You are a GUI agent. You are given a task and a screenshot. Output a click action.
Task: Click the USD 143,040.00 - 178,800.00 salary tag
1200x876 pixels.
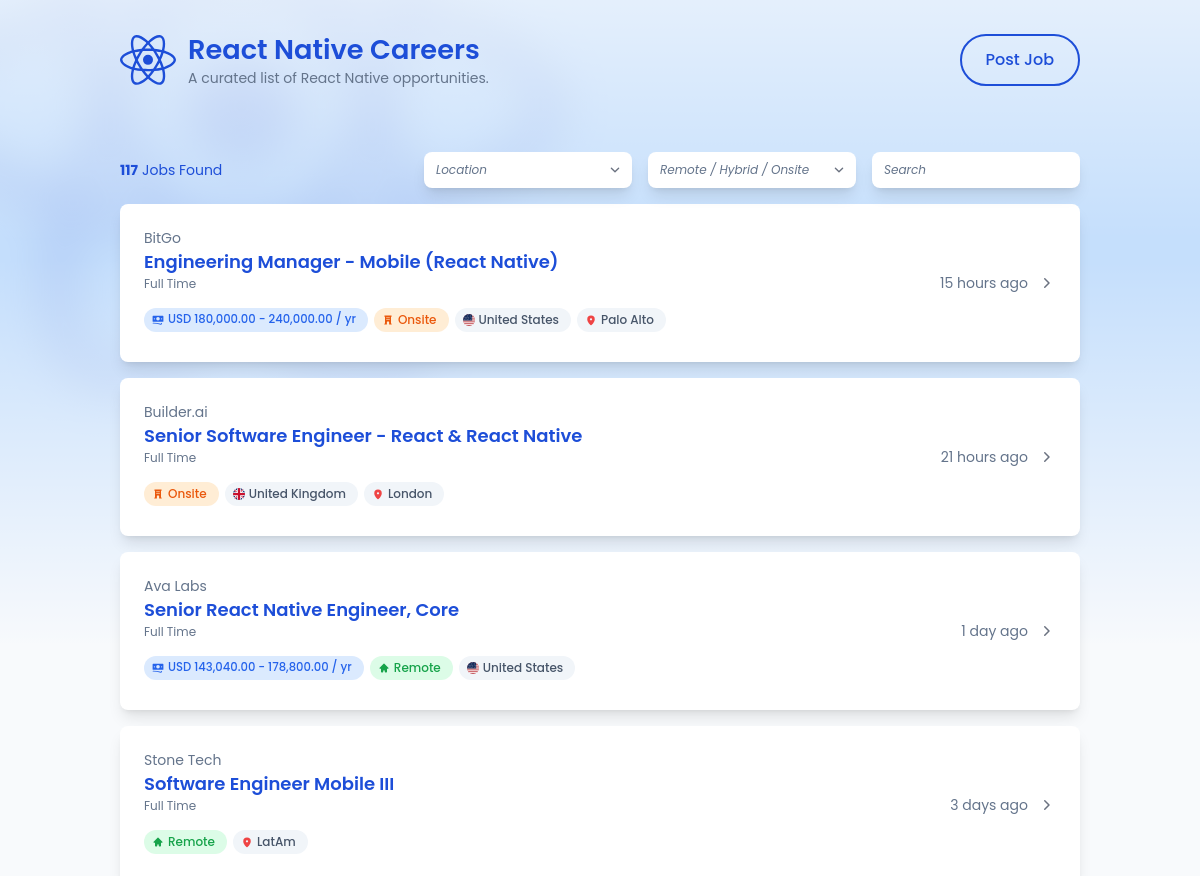click(254, 668)
